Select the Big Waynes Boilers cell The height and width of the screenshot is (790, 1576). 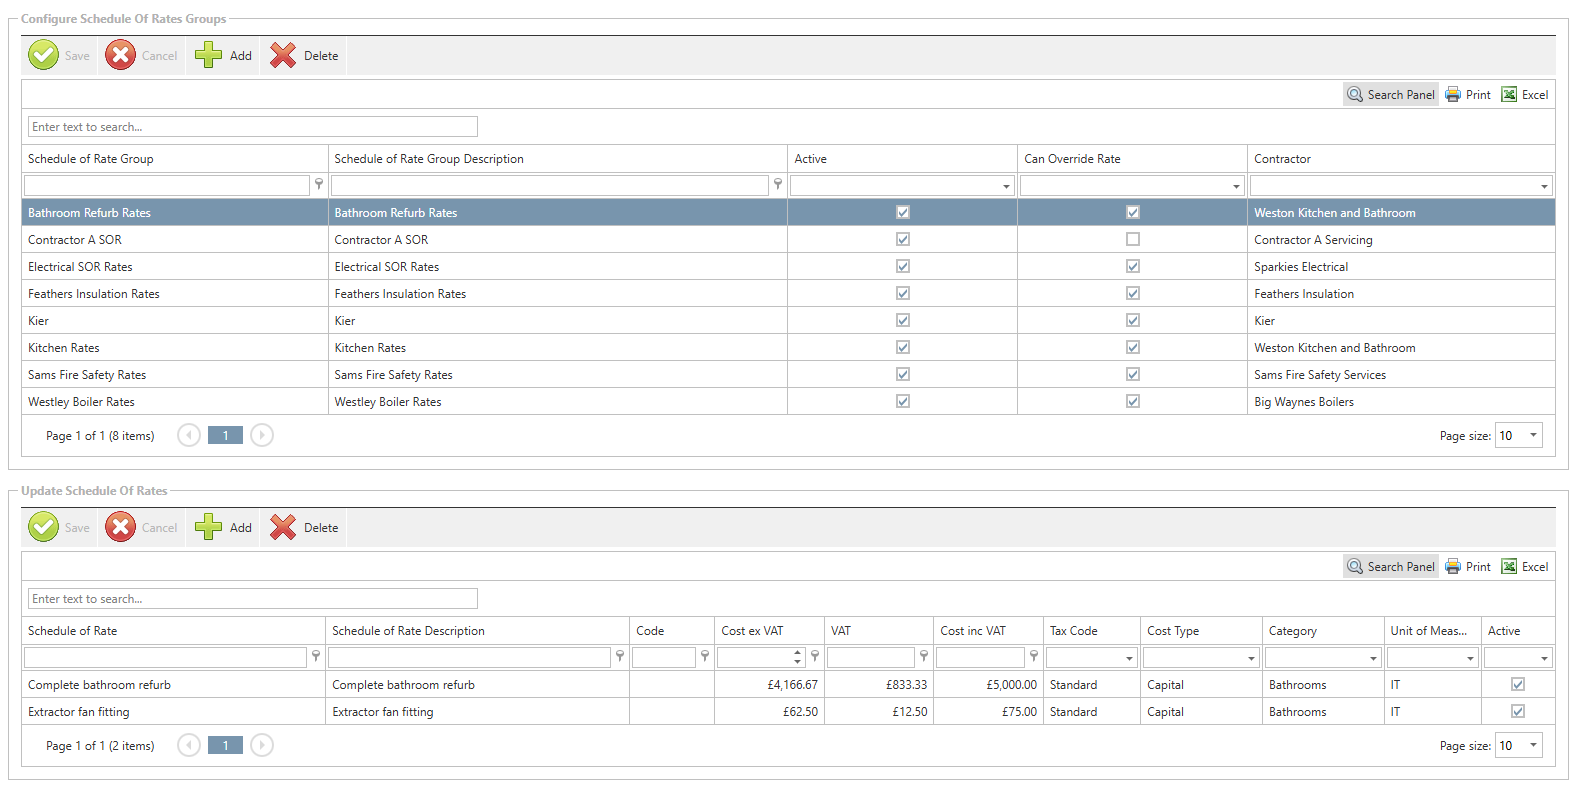tap(1402, 401)
